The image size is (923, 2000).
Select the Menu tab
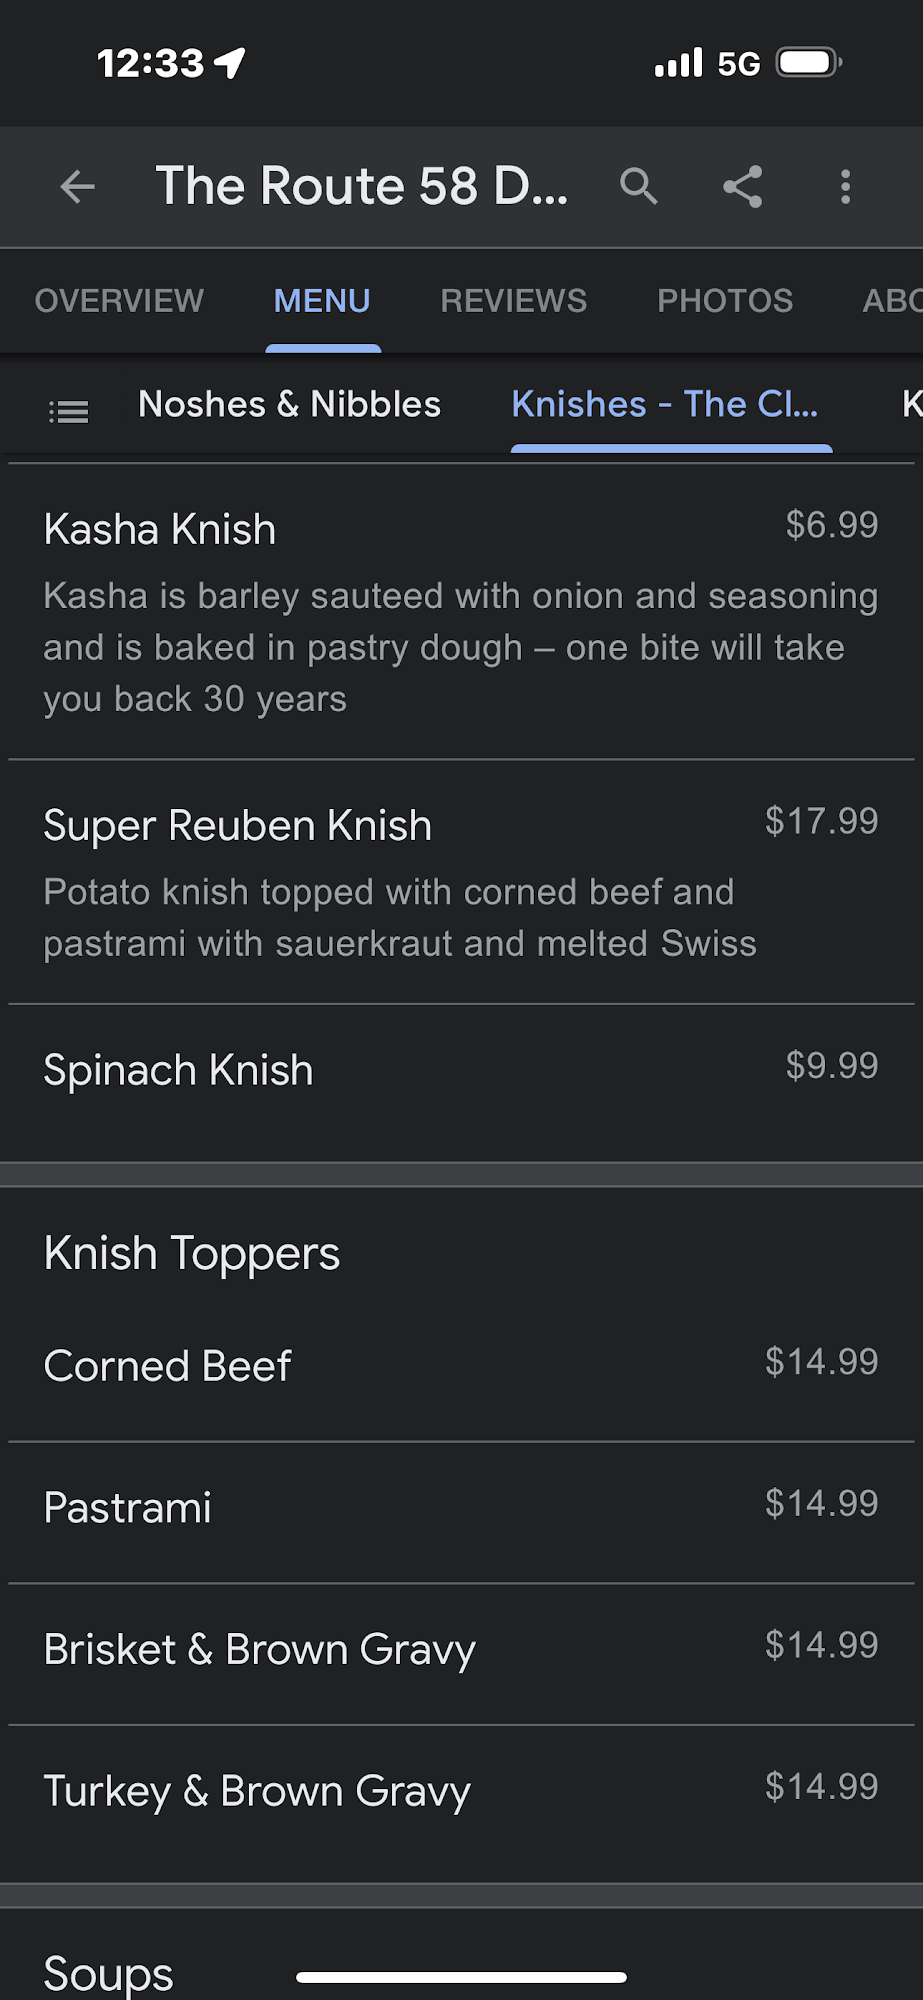(322, 301)
